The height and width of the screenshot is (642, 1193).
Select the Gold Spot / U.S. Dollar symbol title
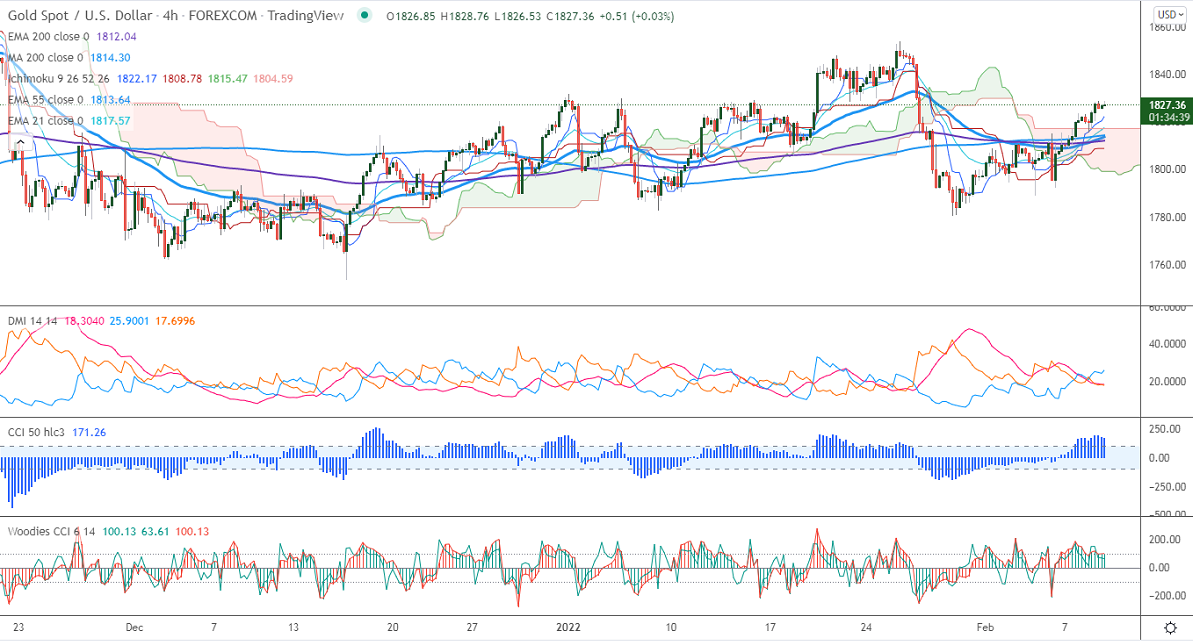(x=80, y=15)
